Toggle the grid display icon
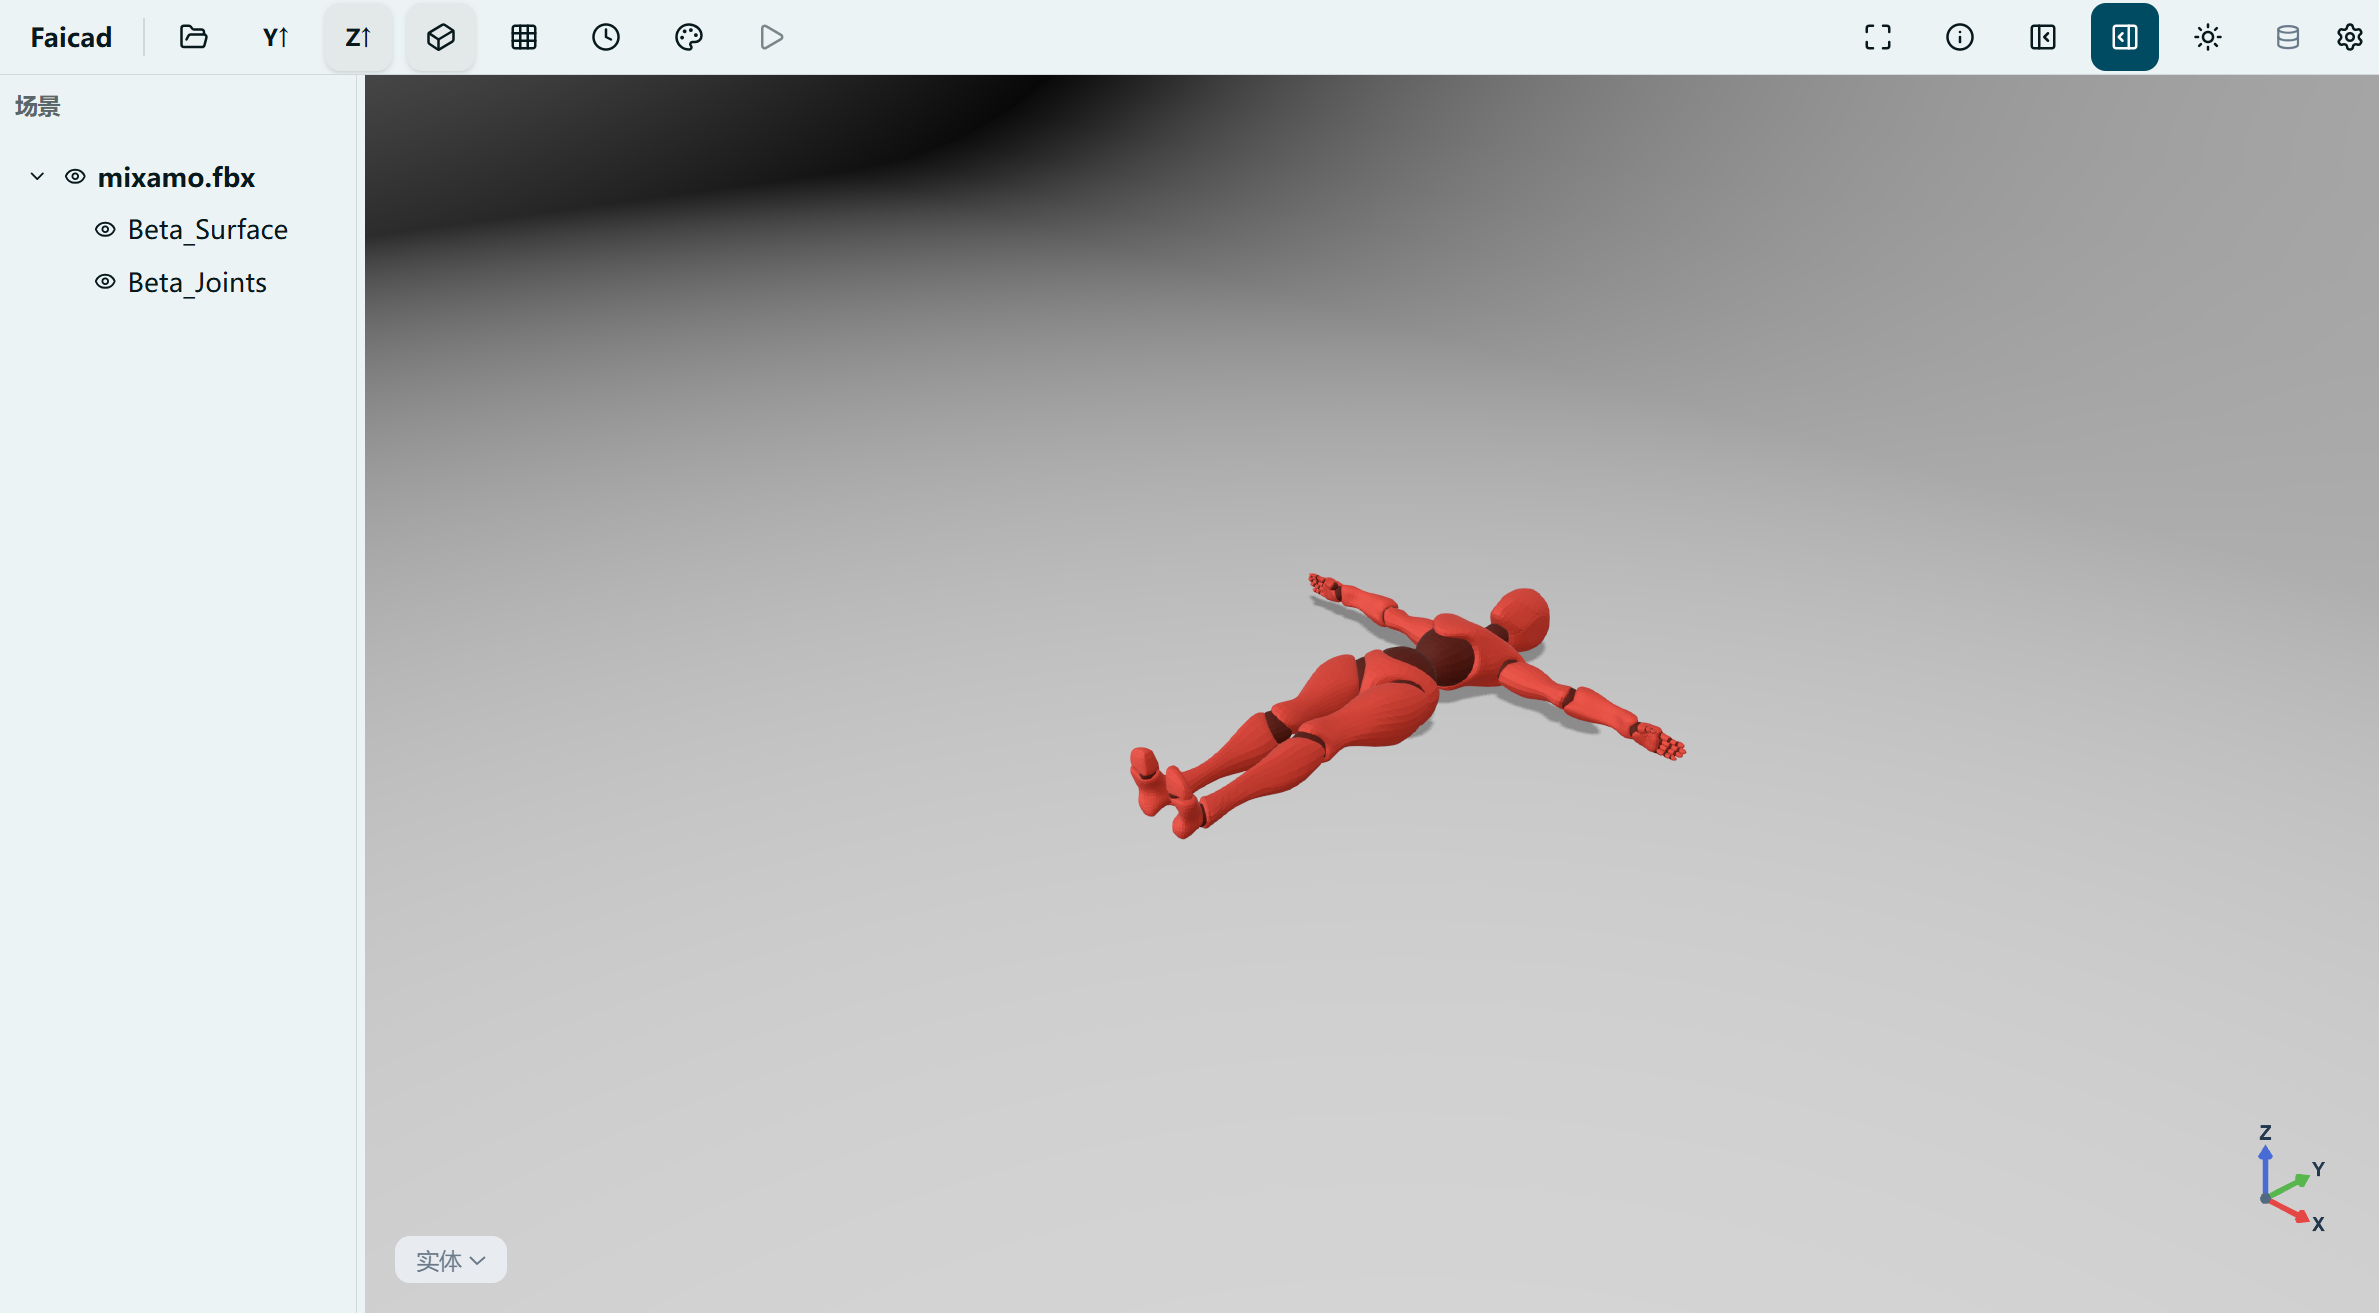This screenshot has height=1313, width=2379. 524,37
